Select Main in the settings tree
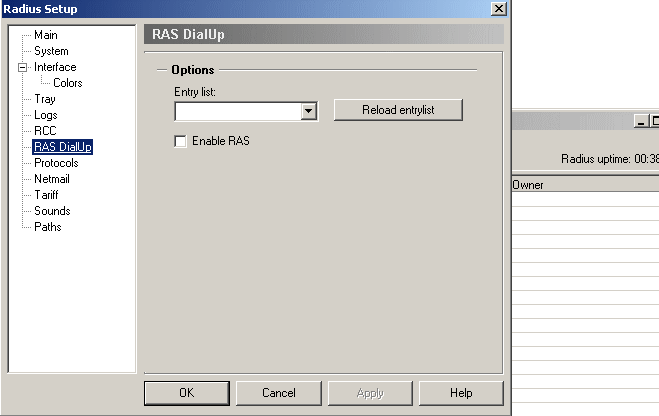 point(46,35)
